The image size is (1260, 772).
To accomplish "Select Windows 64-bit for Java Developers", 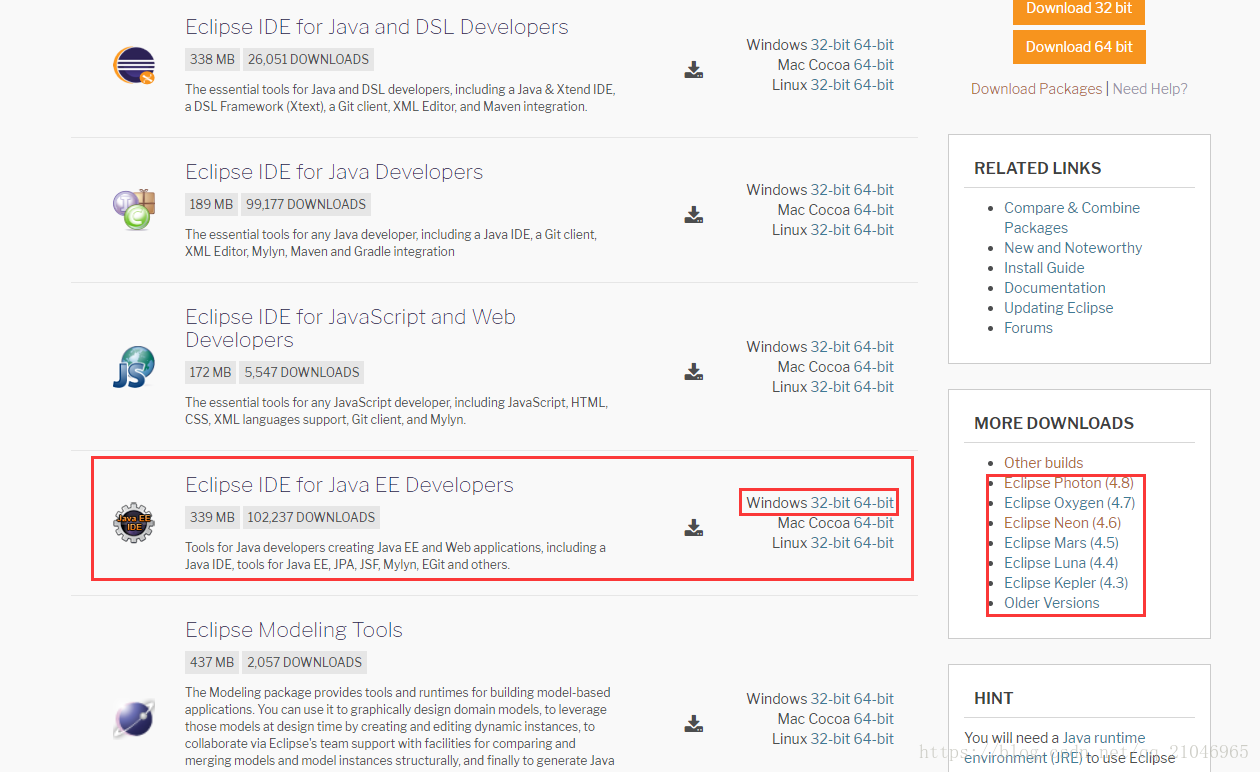I will tap(874, 190).
